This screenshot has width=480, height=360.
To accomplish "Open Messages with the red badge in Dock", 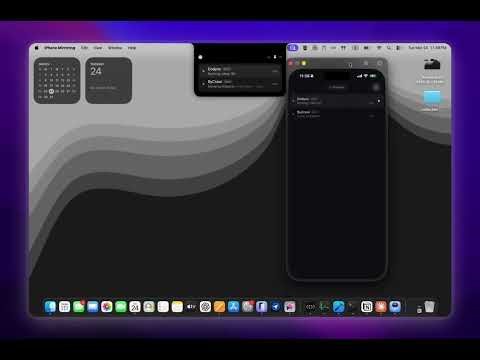I will [x=79, y=307].
